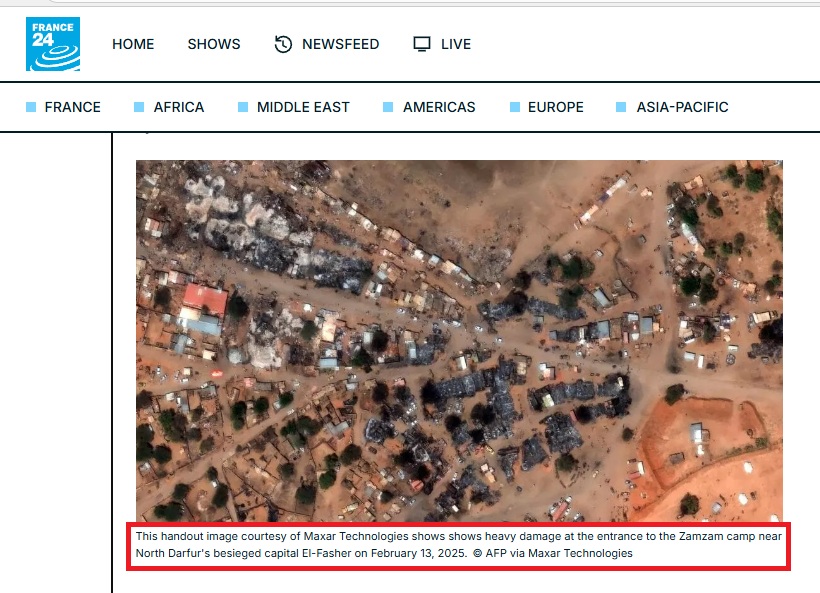Click the Live monitor screen icon
820x593 pixels.
point(422,44)
